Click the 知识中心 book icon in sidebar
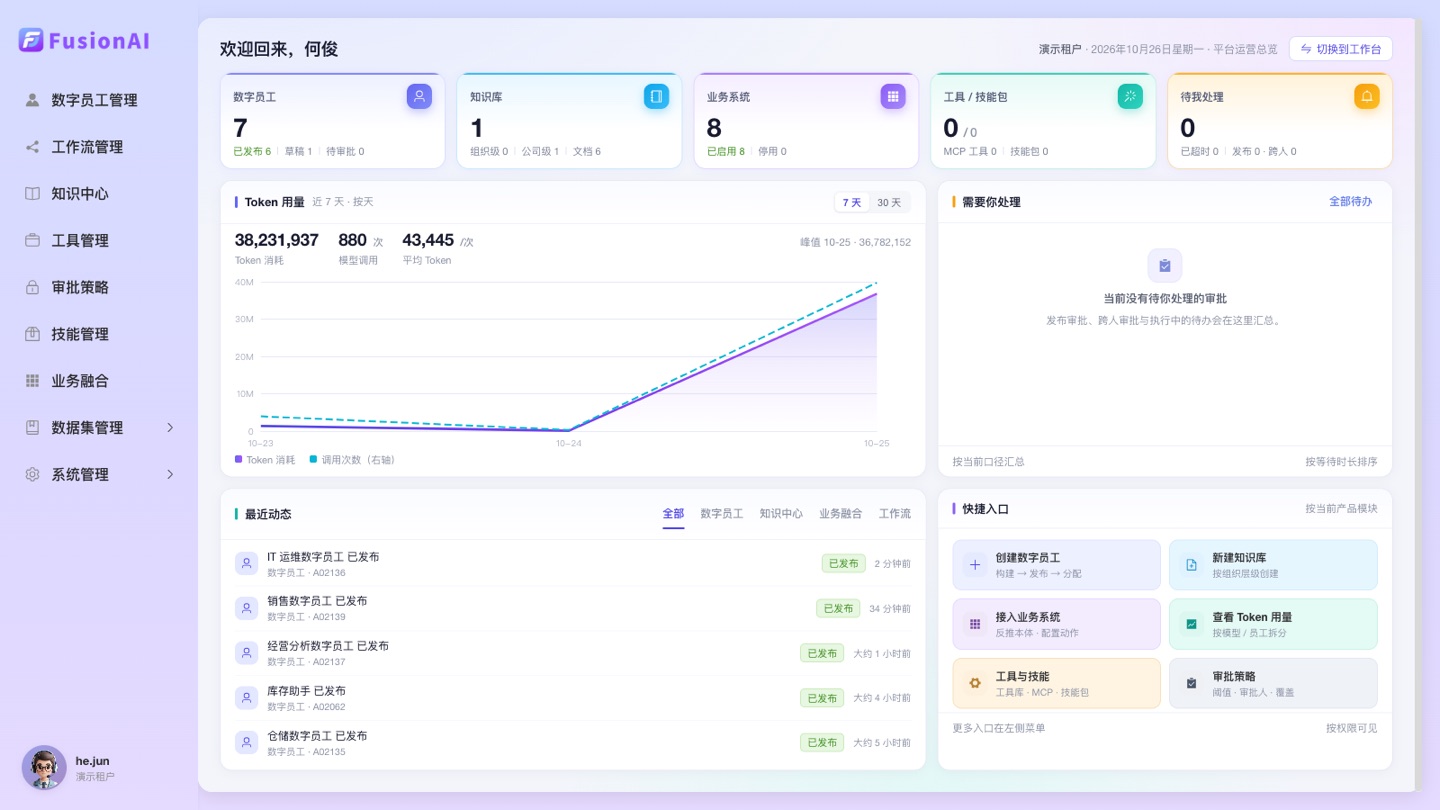This screenshot has height=810, width=1440. (32, 194)
